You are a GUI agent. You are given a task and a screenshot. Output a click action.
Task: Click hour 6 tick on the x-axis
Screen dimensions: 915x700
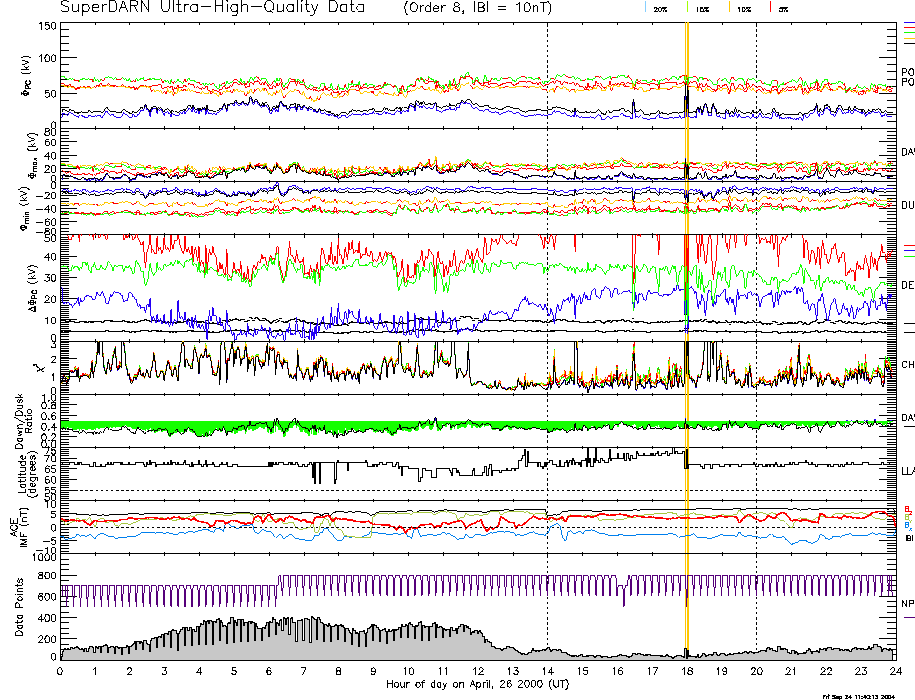[x=270, y=673]
